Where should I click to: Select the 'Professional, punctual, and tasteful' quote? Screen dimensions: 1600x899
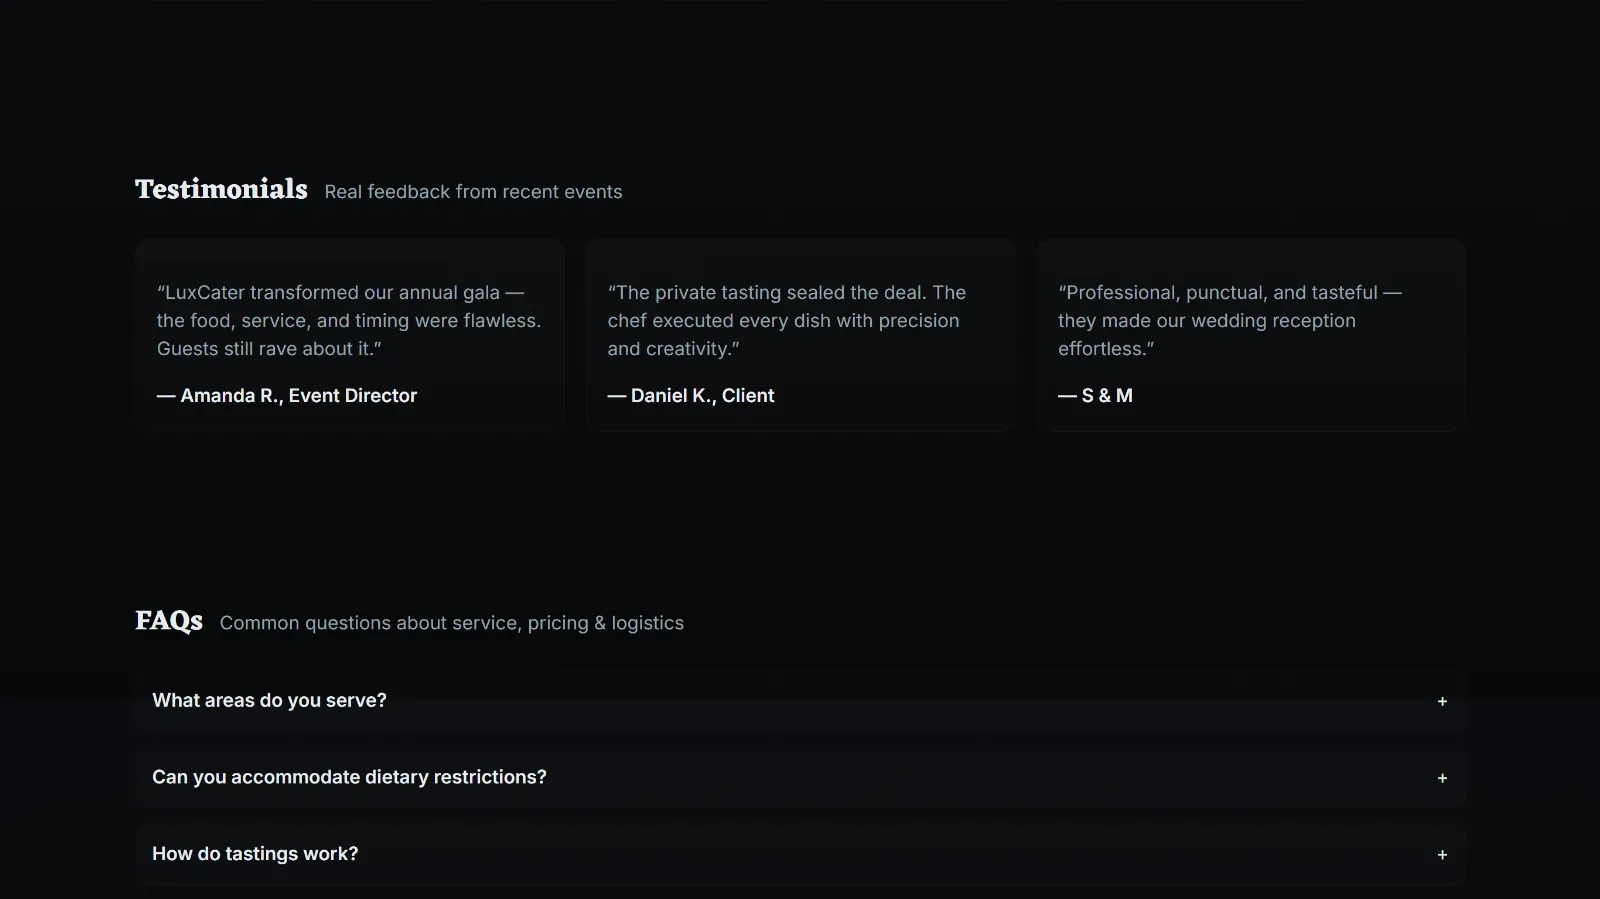click(x=1229, y=320)
